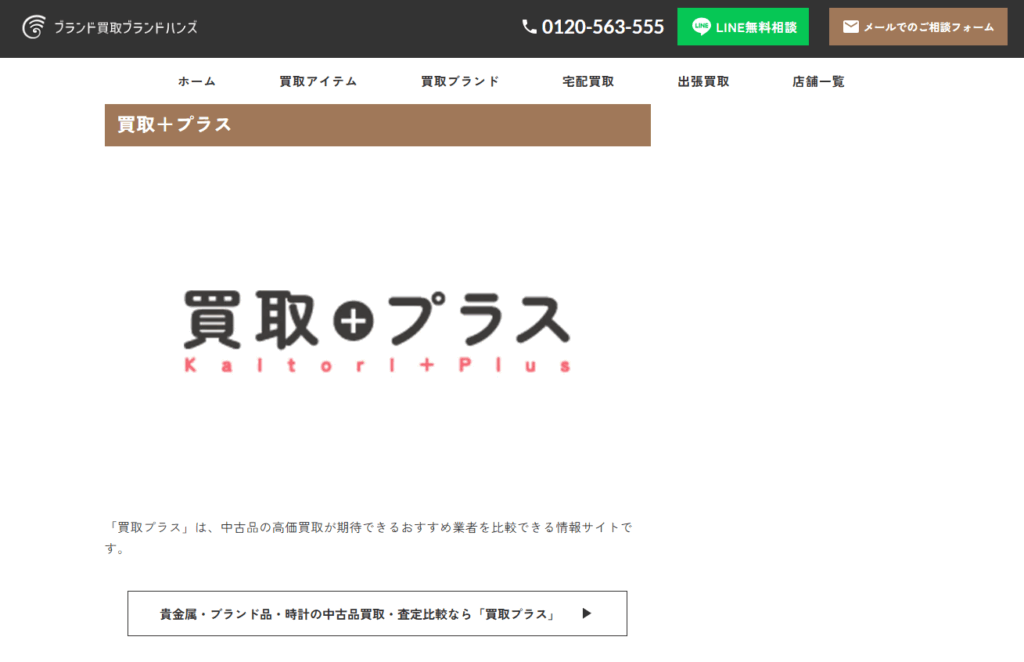Image resolution: width=1024 pixels, height=662 pixels.
Task: Open the 店舗一覧 menu item
Action: point(818,82)
